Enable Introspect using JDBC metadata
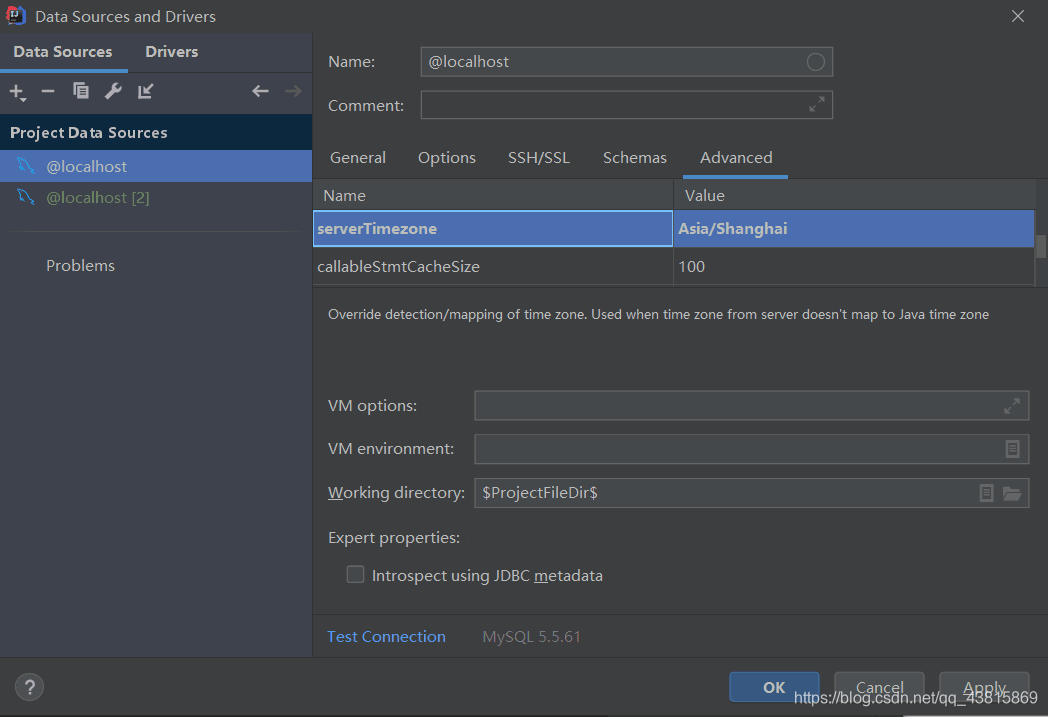Screen dimensions: 1048x717 tap(356, 575)
